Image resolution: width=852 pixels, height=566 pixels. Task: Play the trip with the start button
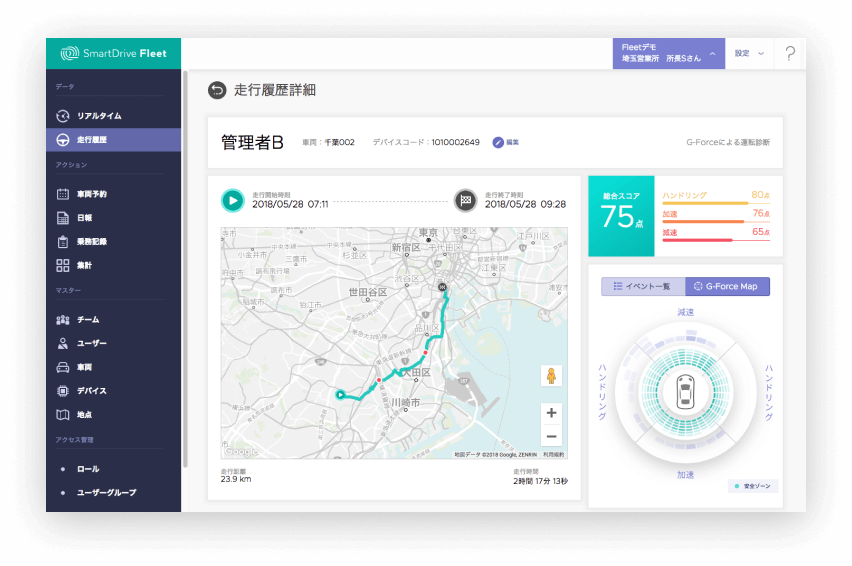pyautogui.click(x=233, y=200)
